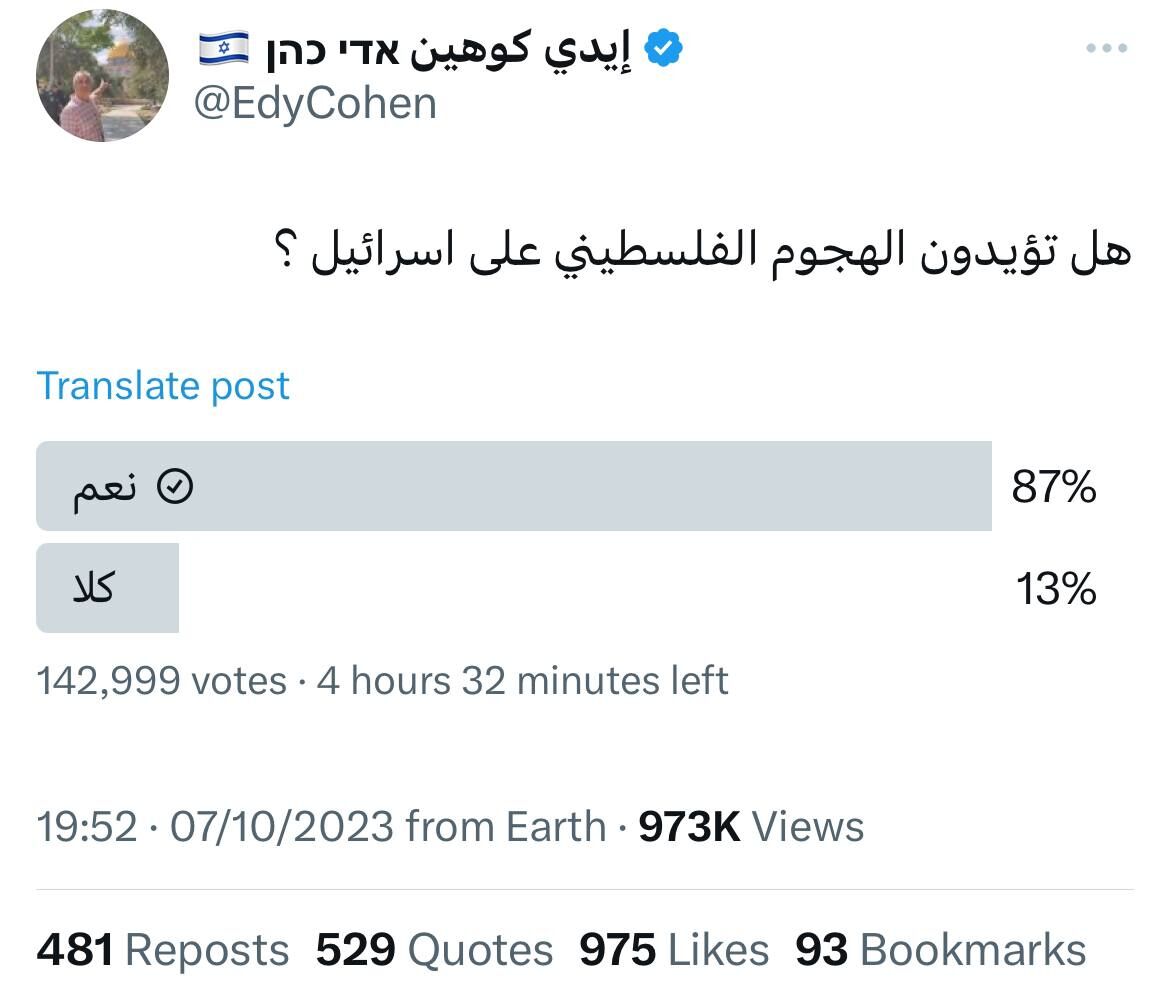Click the 13% result label

[1056, 590]
